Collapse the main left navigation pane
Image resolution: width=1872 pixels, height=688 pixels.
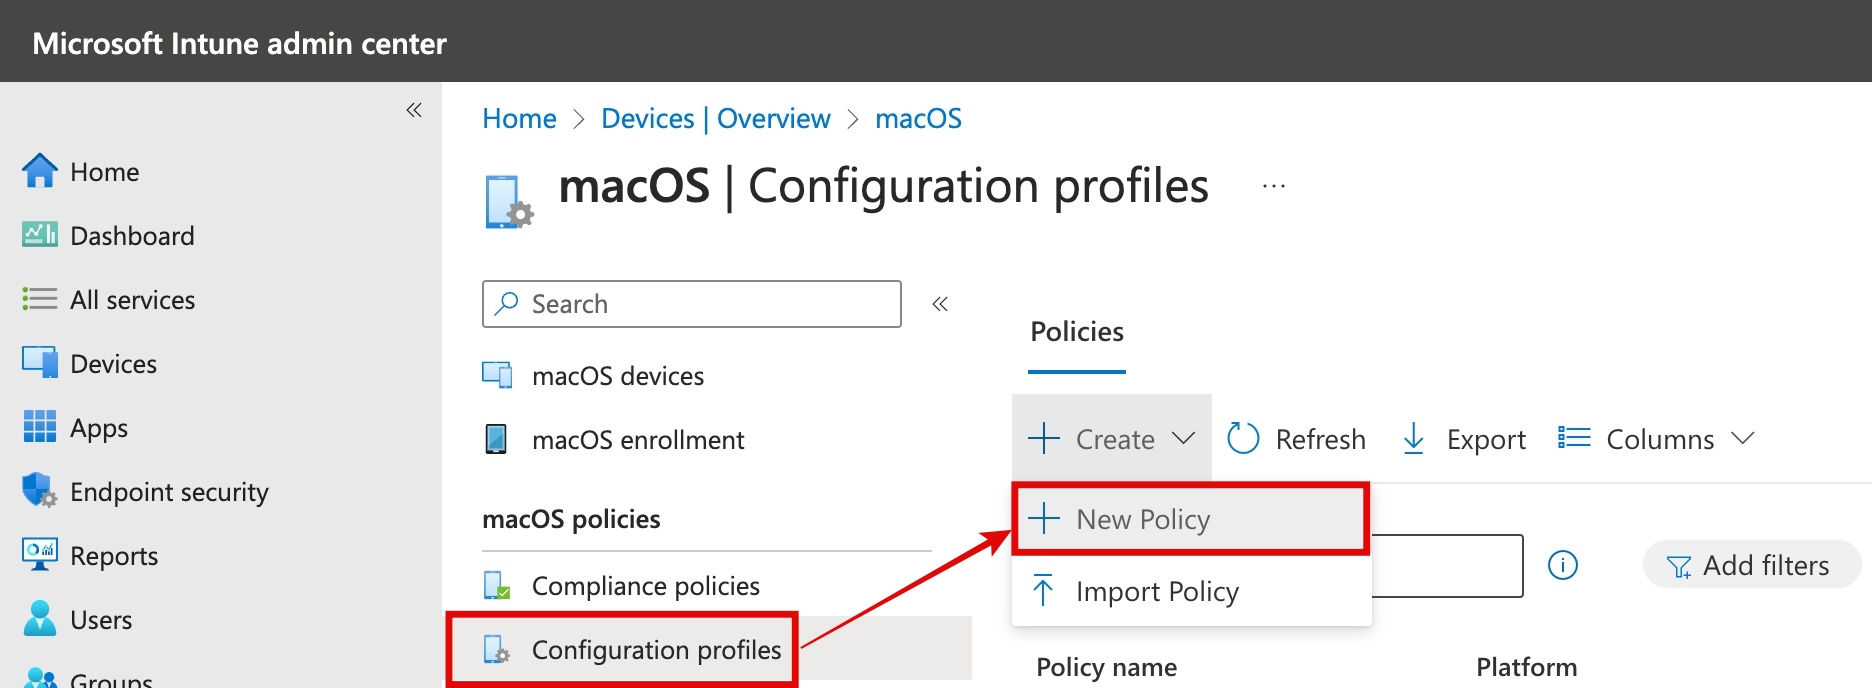point(414,110)
